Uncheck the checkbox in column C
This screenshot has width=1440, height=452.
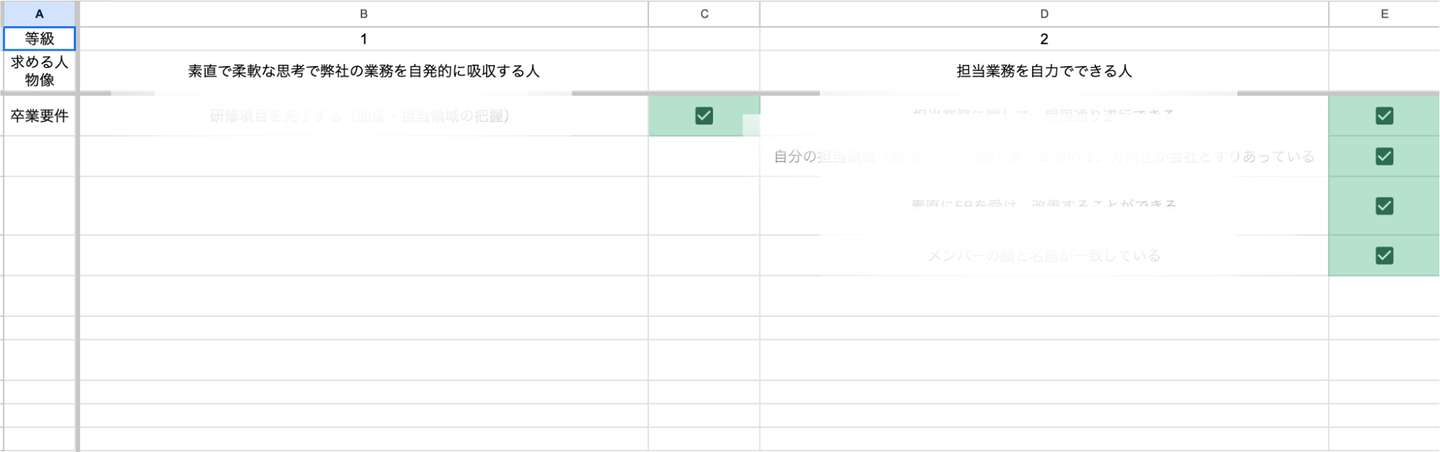[x=704, y=116]
